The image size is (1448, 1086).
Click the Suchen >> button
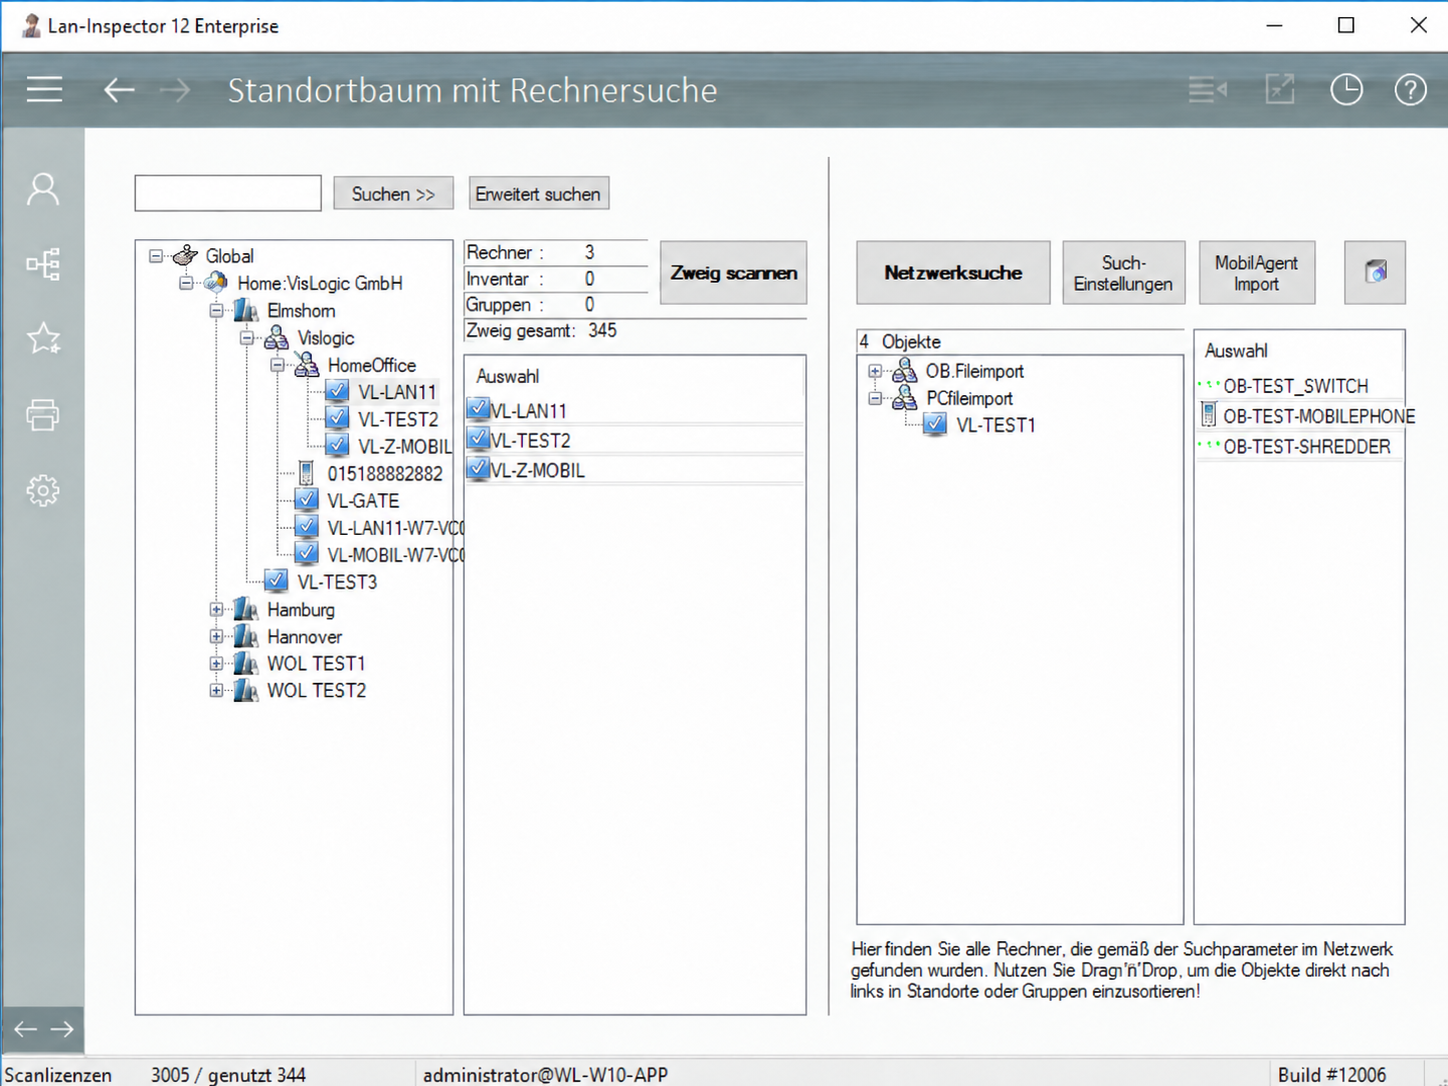[x=393, y=194]
